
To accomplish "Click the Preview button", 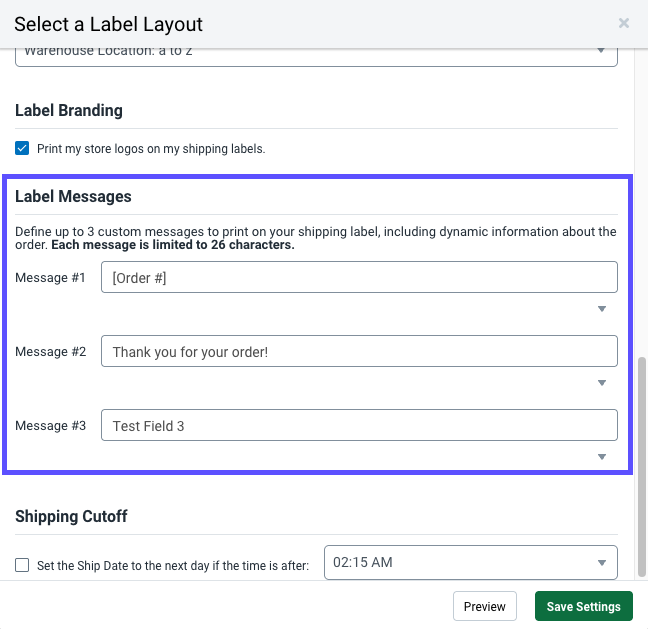I will point(485,606).
